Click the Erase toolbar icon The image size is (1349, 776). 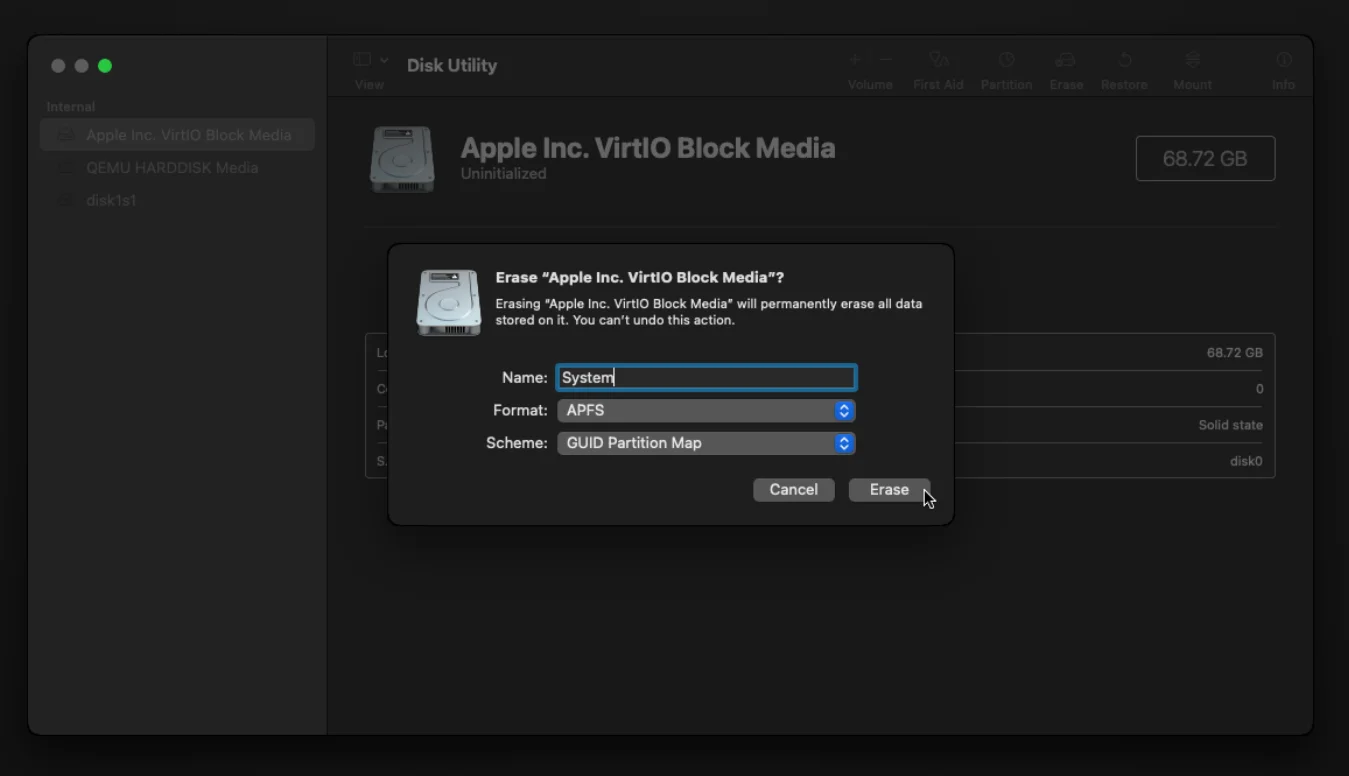point(1066,60)
